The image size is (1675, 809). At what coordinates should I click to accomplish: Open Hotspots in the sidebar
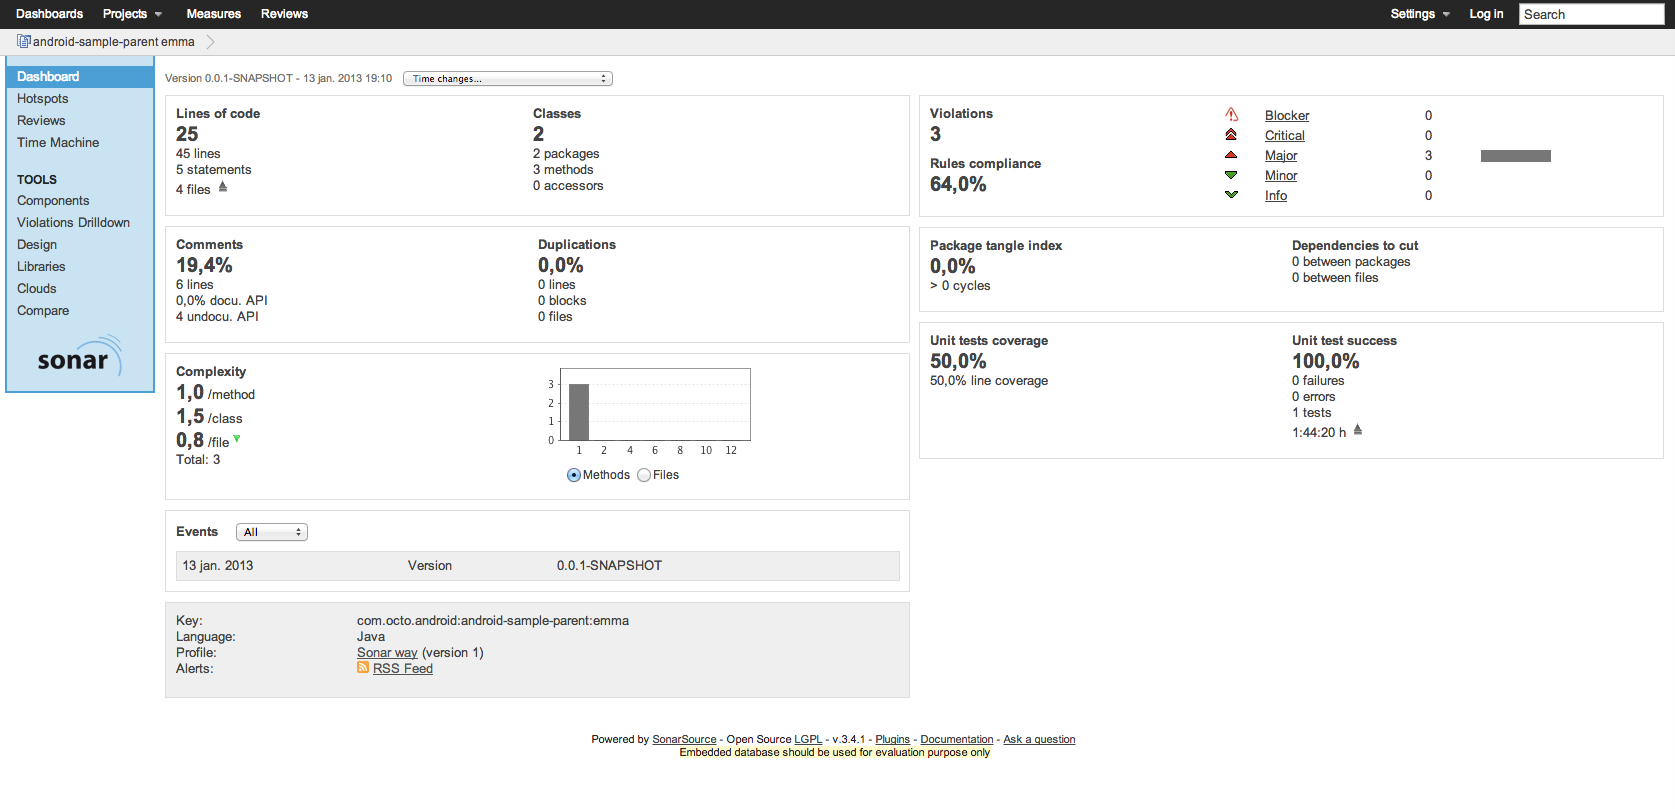43,99
